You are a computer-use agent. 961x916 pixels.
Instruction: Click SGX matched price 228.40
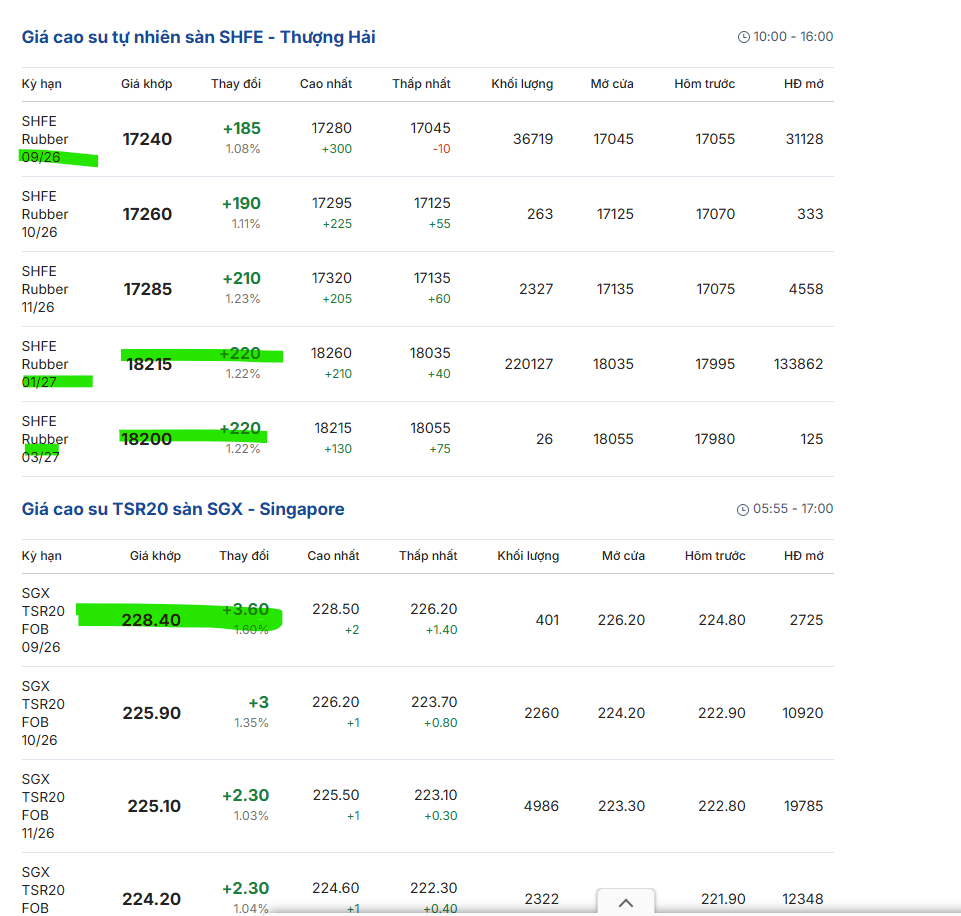click(x=151, y=620)
